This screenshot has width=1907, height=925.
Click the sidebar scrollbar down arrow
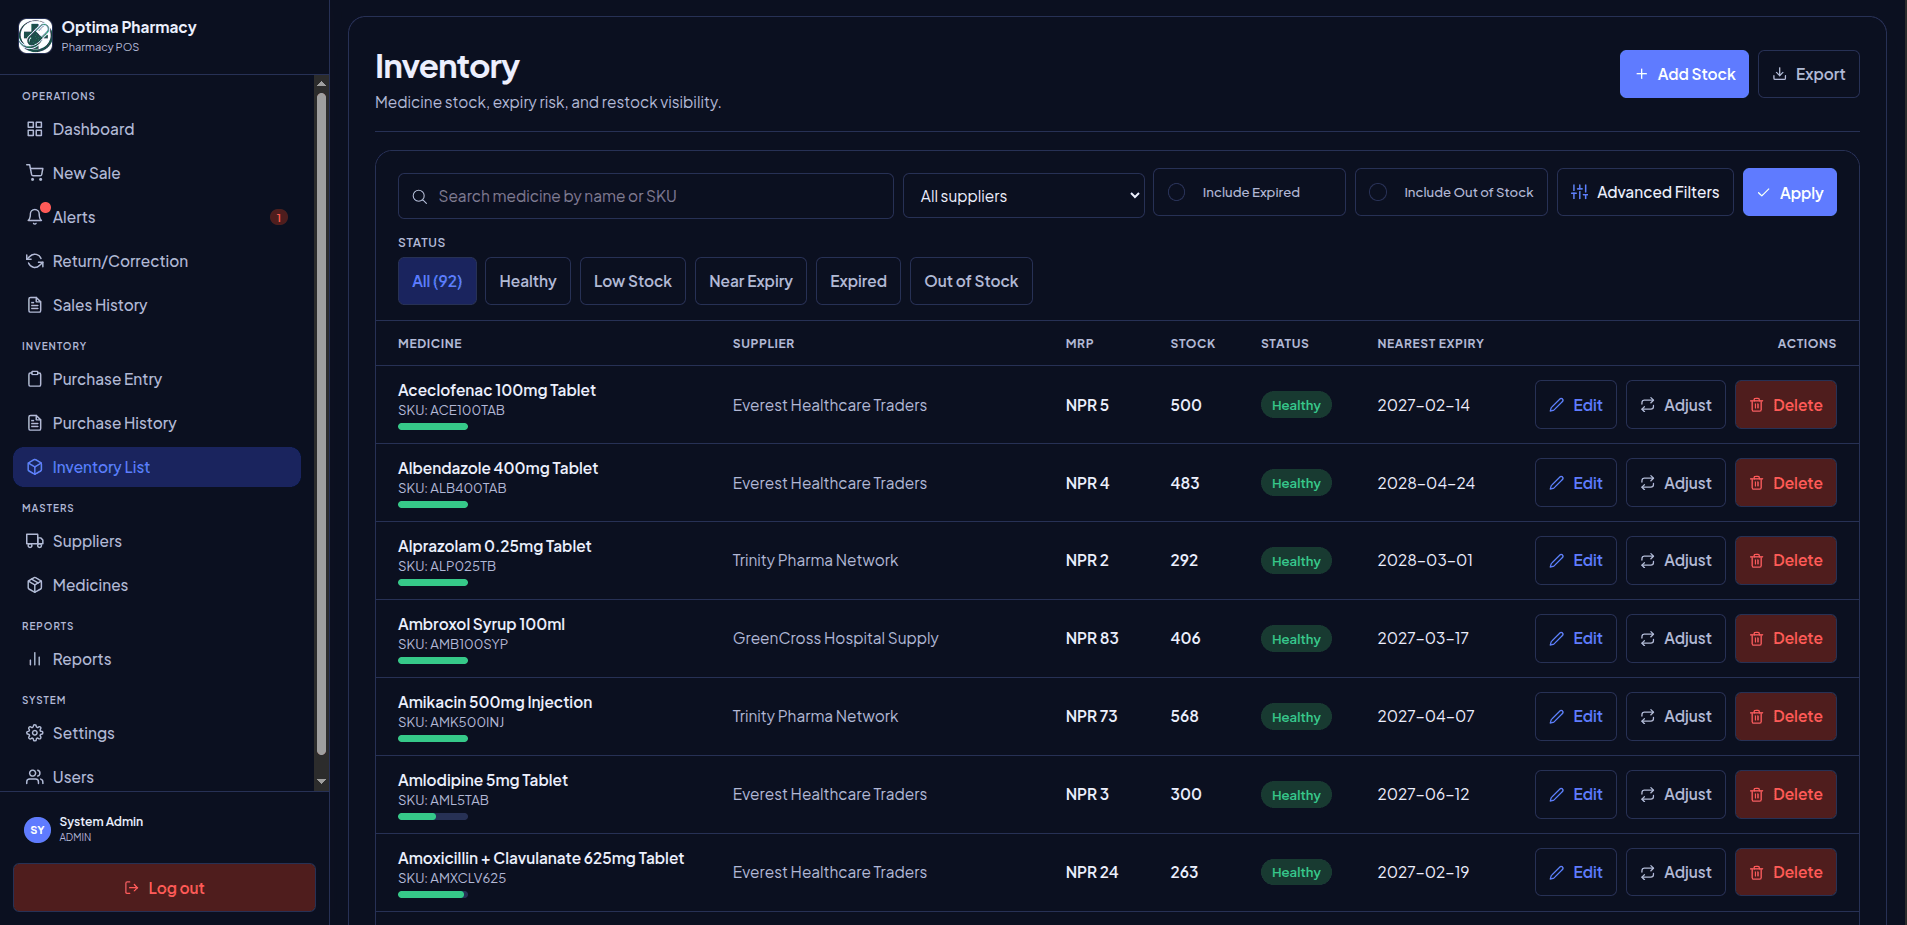tap(321, 782)
